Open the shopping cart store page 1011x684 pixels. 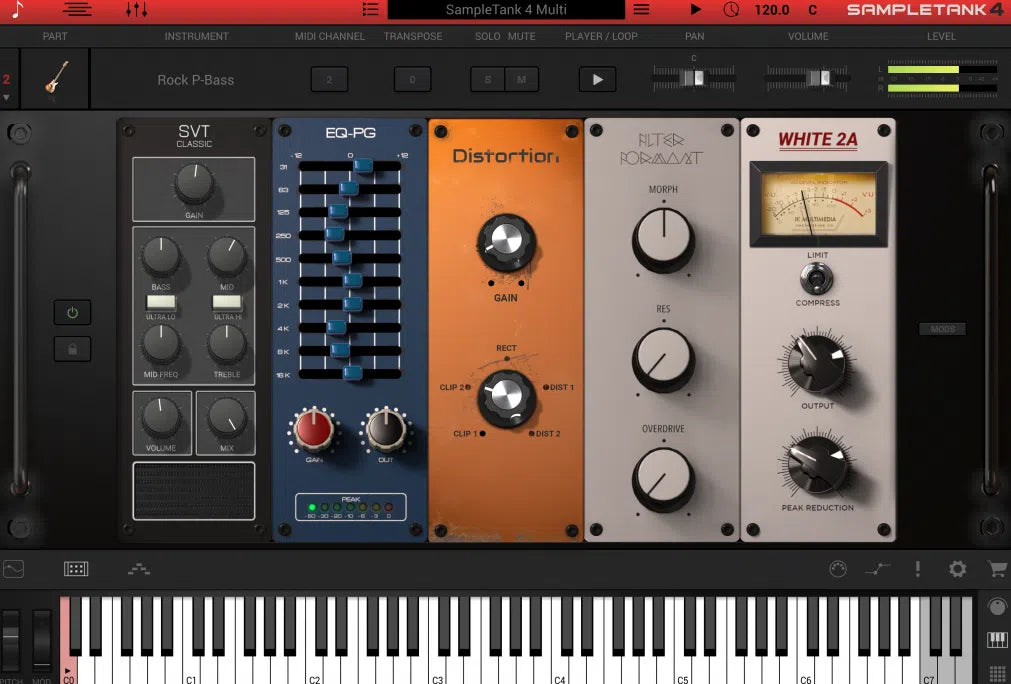996,568
